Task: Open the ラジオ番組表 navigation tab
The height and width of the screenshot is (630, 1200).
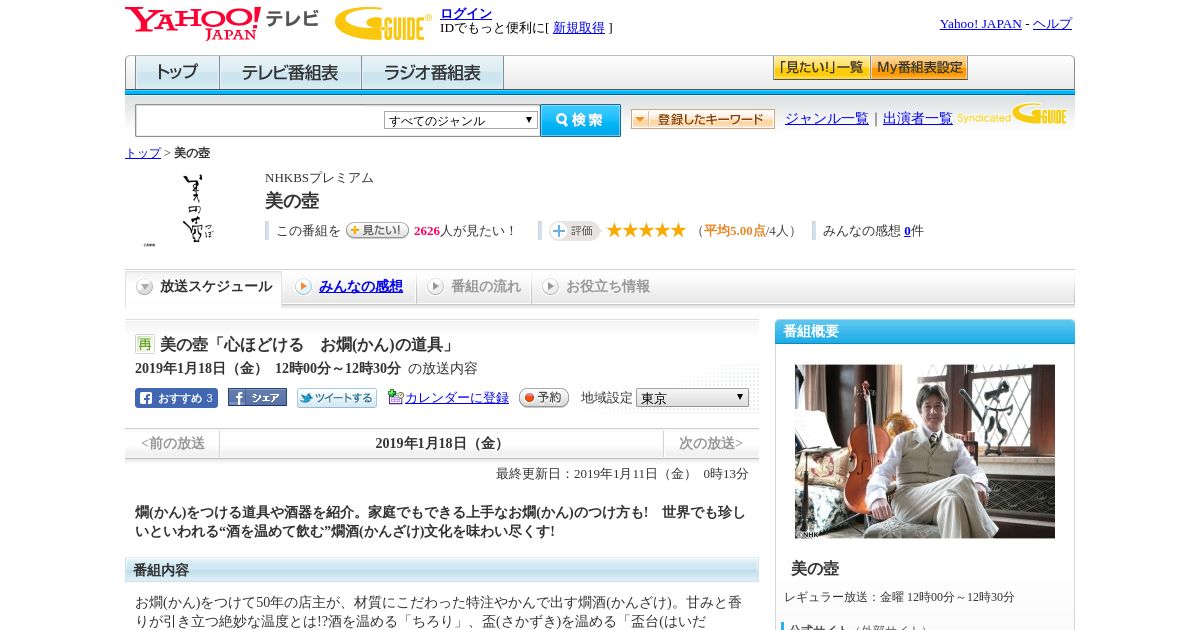Action: point(433,72)
